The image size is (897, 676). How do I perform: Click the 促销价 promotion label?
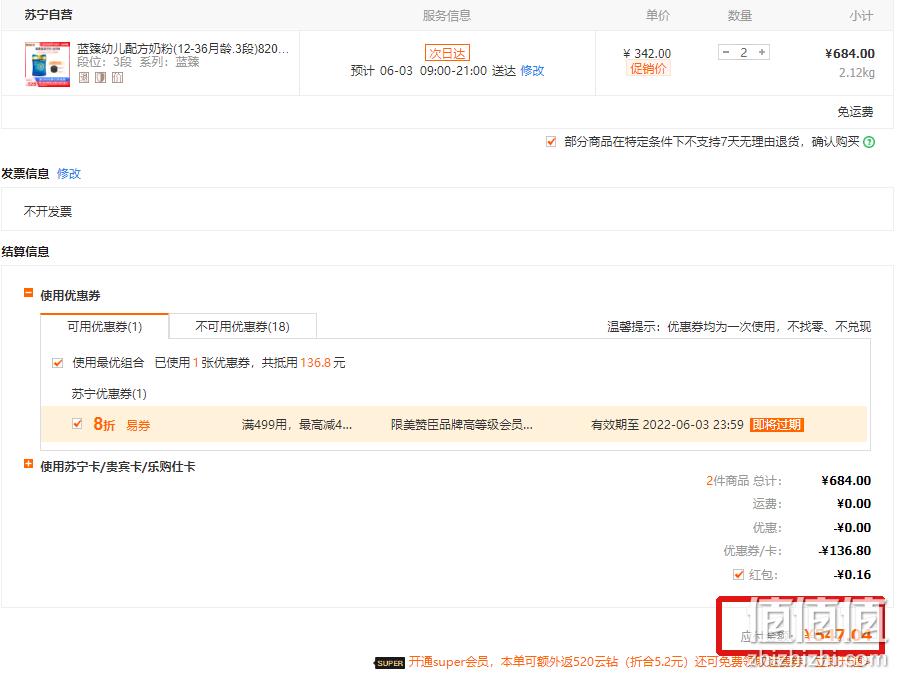pyautogui.click(x=648, y=69)
